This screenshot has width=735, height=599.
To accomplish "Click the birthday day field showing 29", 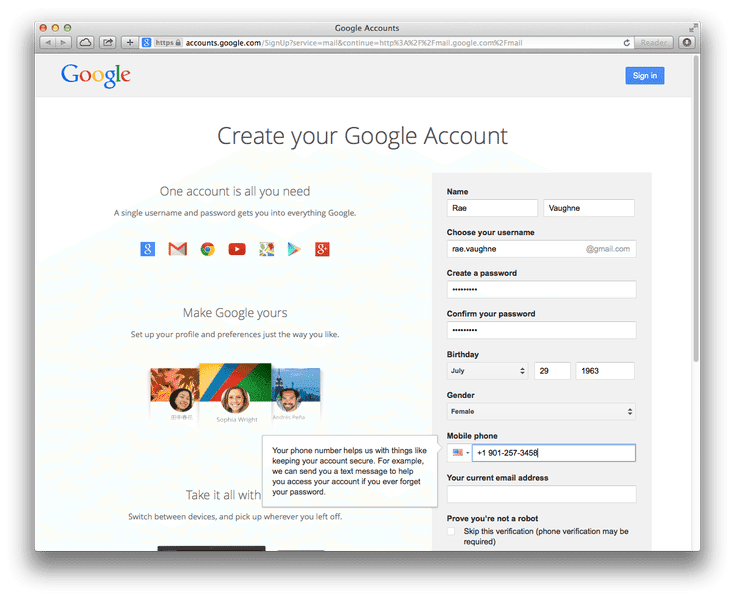I will click(x=552, y=371).
